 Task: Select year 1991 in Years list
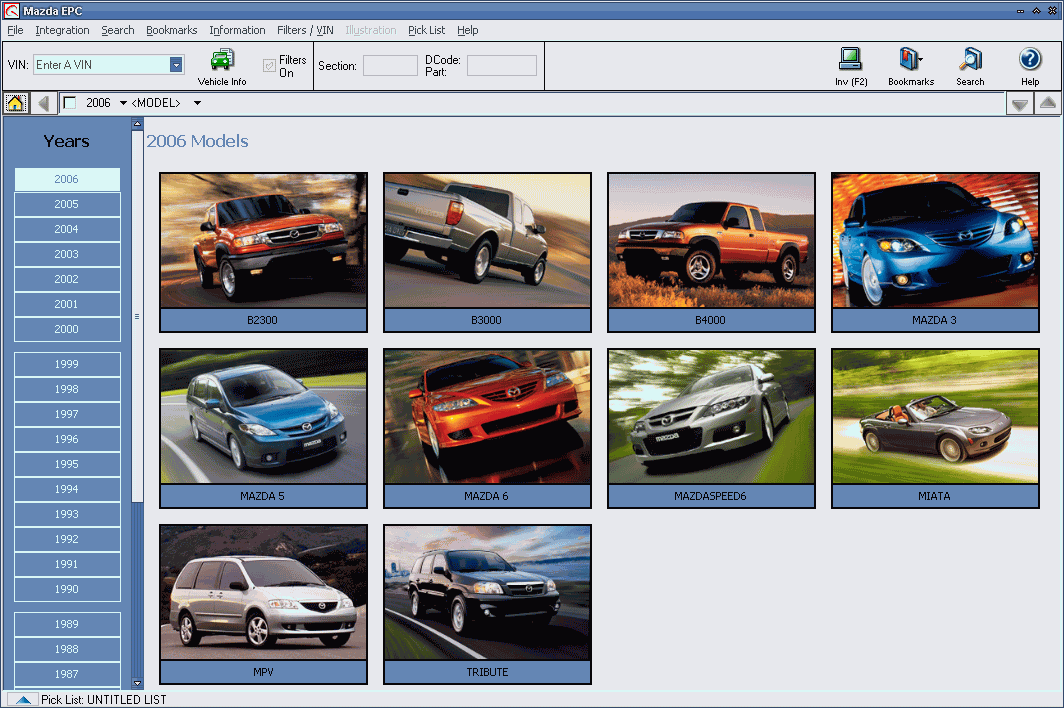(66, 564)
